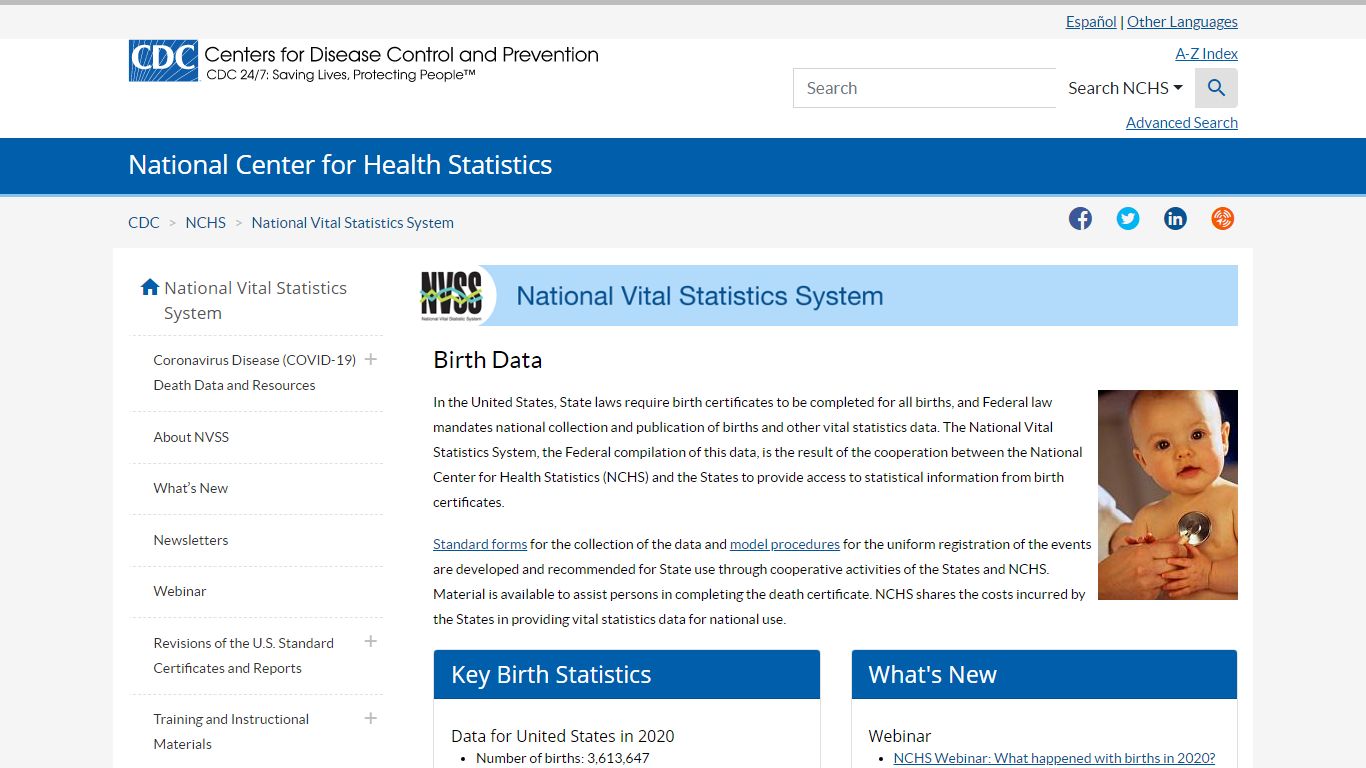Follow the Standard forms link

click(x=480, y=544)
